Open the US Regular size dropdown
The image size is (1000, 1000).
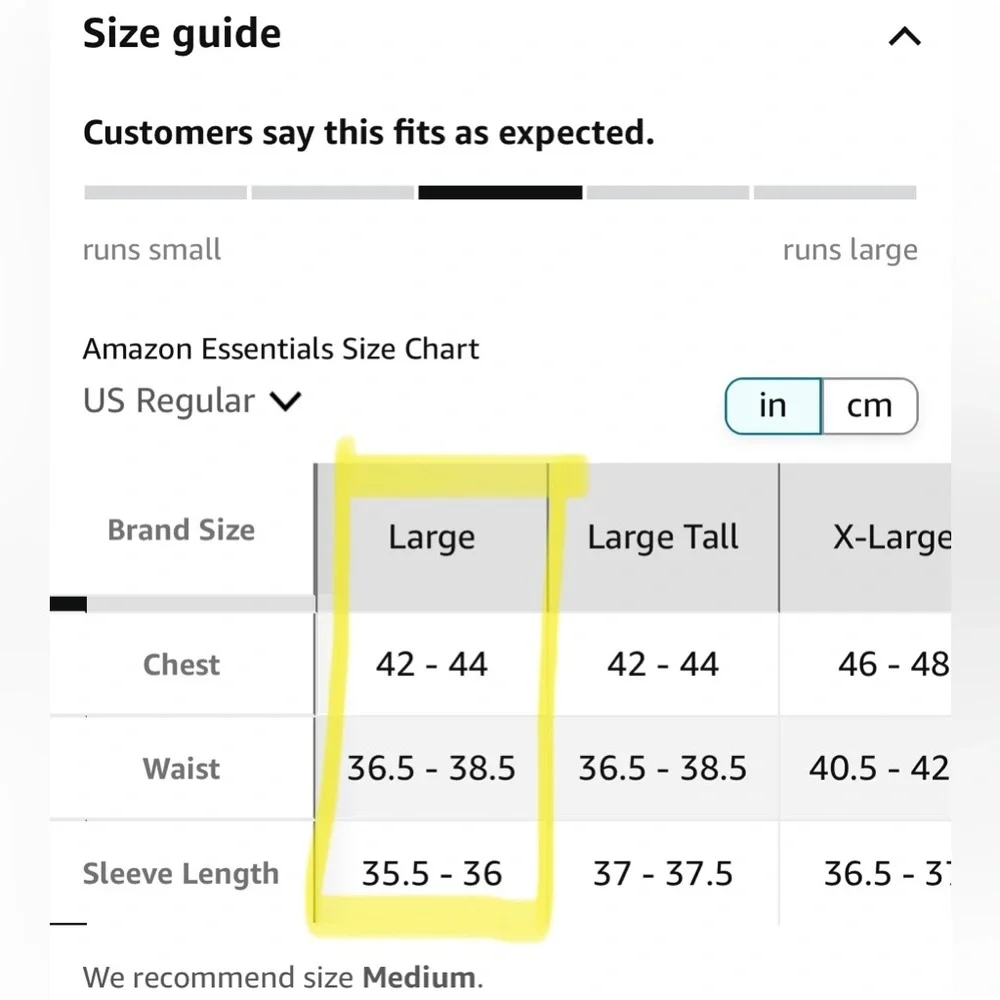192,401
